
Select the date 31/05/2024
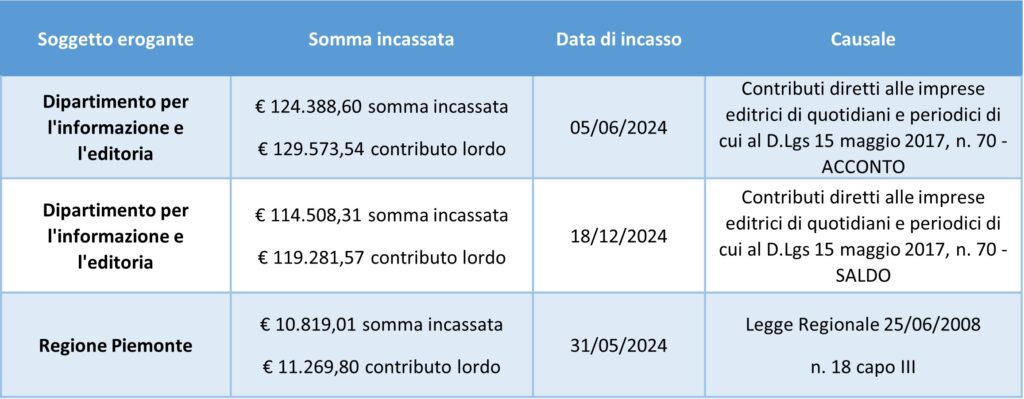618,345
